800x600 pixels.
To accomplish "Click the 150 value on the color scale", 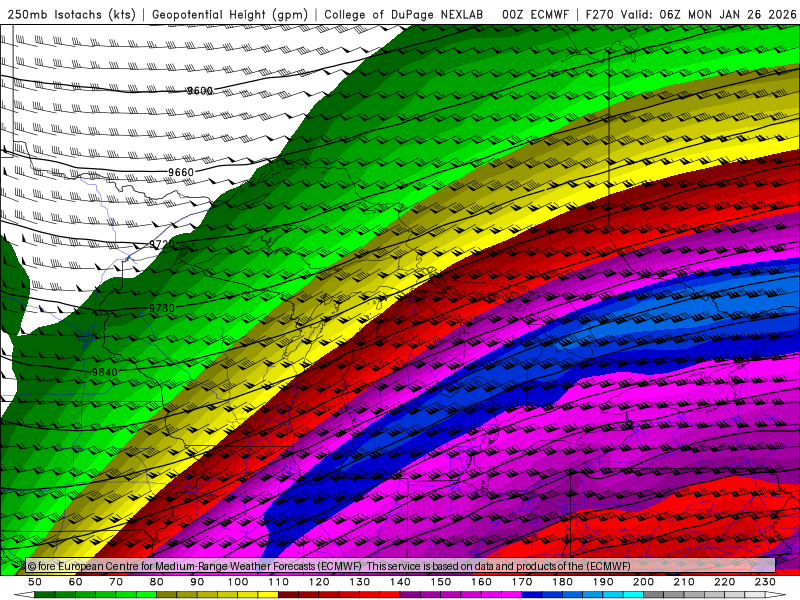I will 441,582.
